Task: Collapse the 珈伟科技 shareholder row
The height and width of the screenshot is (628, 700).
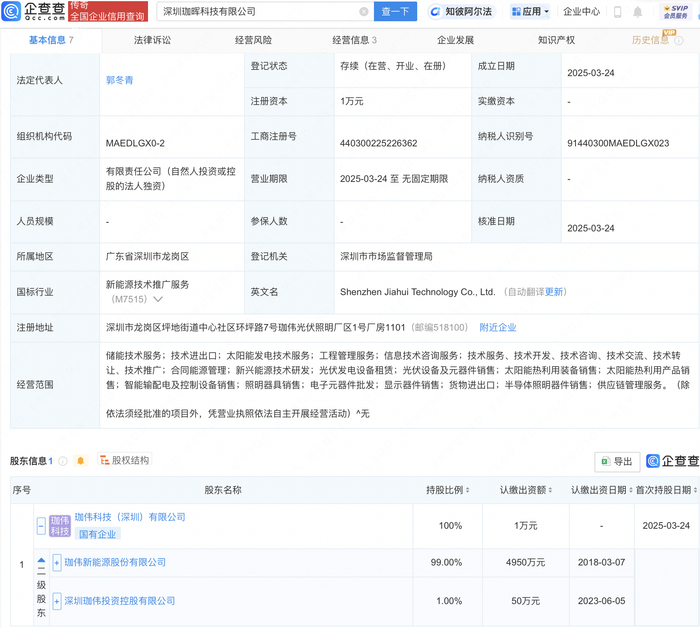Action: [41, 526]
